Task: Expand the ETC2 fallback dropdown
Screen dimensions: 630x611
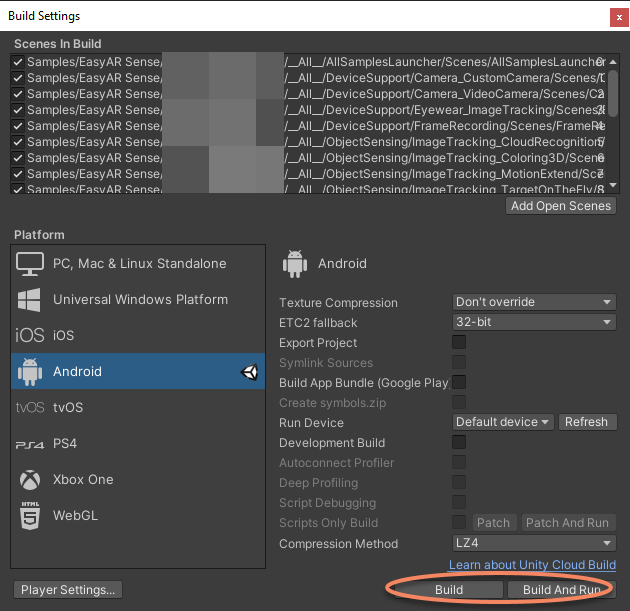Action: [x=534, y=323]
